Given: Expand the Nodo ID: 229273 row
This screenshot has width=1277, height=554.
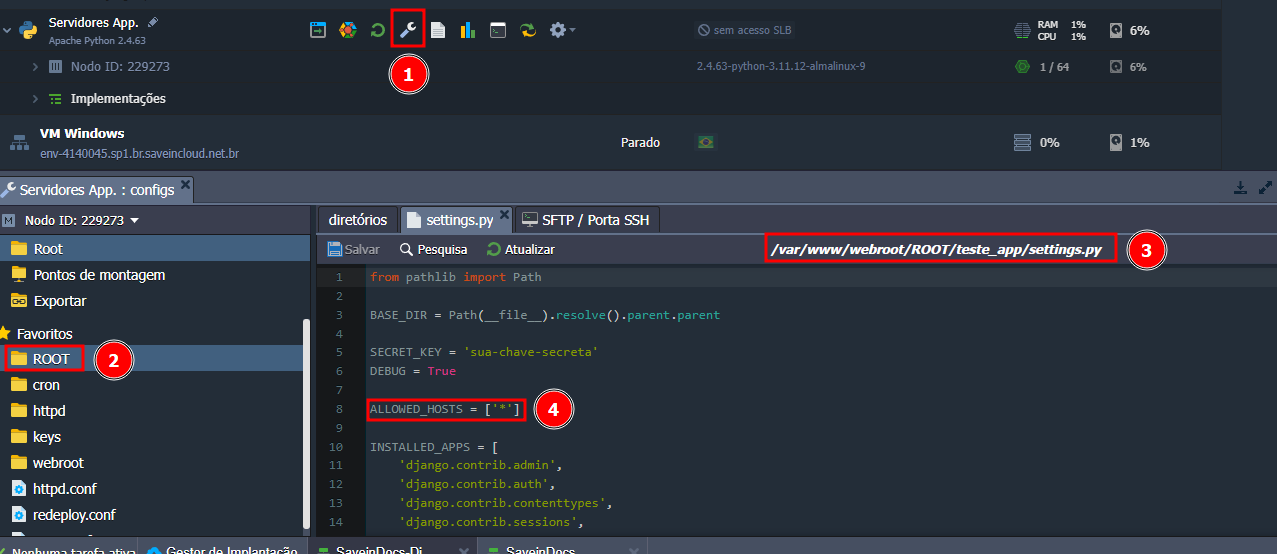Looking at the screenshot, I should click(35, 67).
